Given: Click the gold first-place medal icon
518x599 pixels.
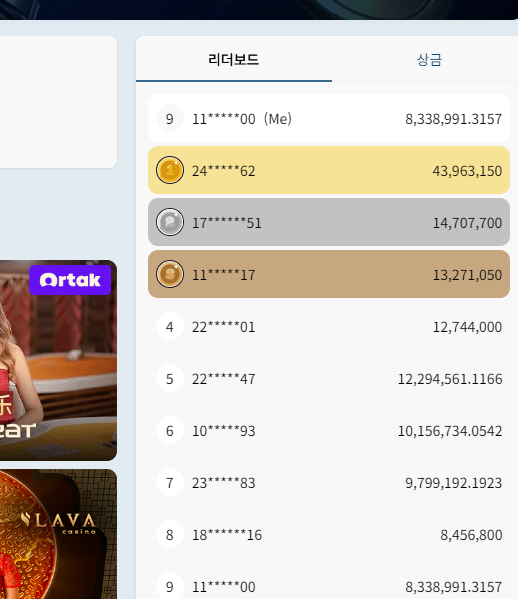Looking at the screenshot, I should click(170, 170).
